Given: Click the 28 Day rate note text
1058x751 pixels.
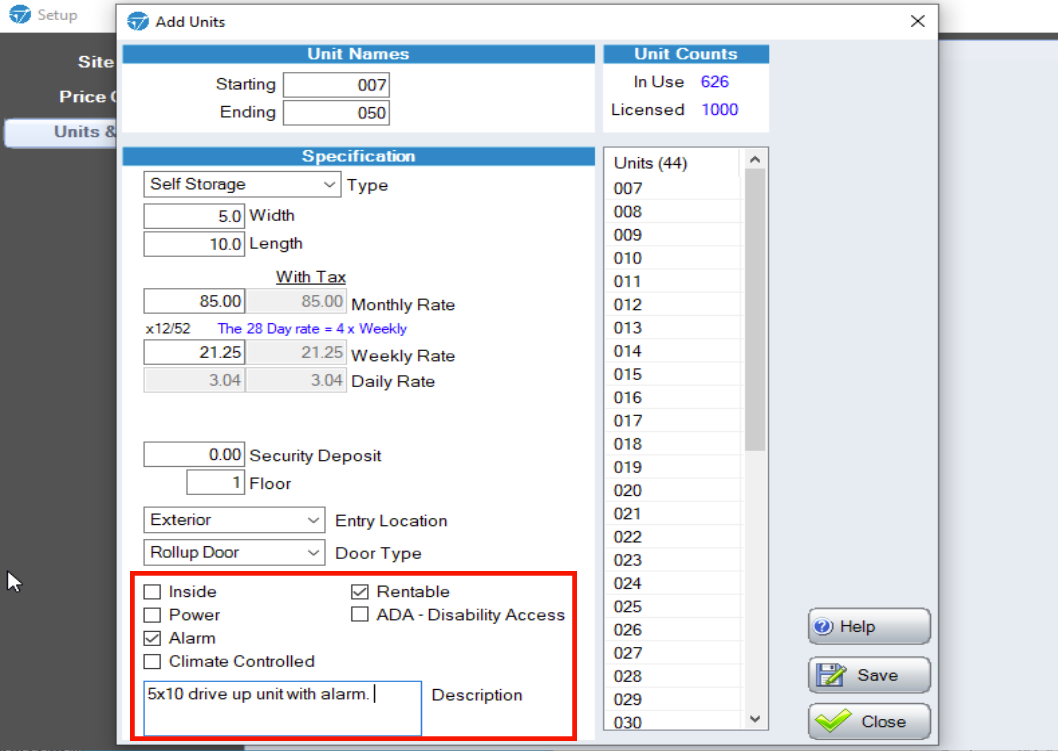Looking at the screenshot, I should [312, 329].
